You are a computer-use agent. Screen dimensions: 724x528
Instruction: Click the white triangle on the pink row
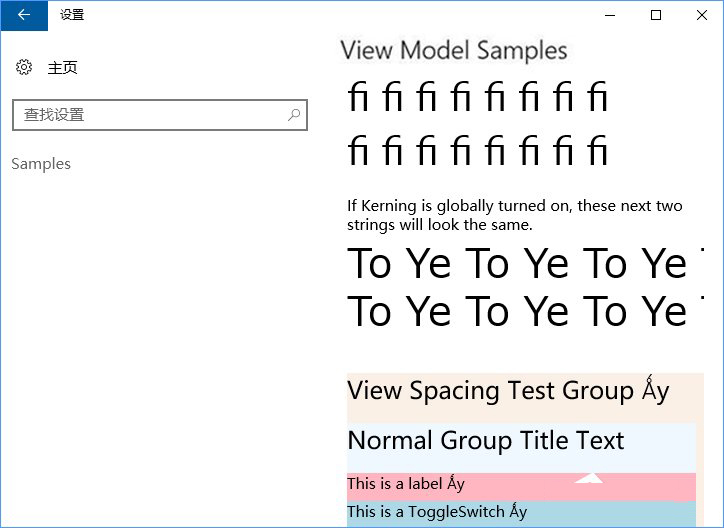point(590,478)
